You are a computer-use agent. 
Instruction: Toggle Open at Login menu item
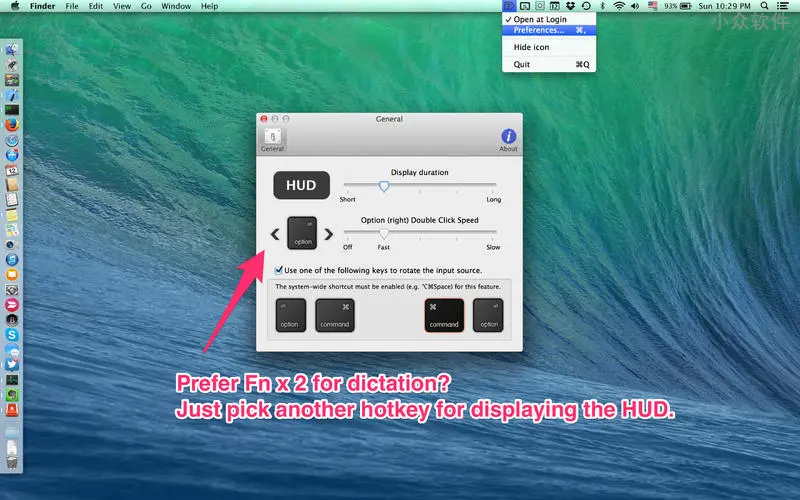(x=549, y=19)
